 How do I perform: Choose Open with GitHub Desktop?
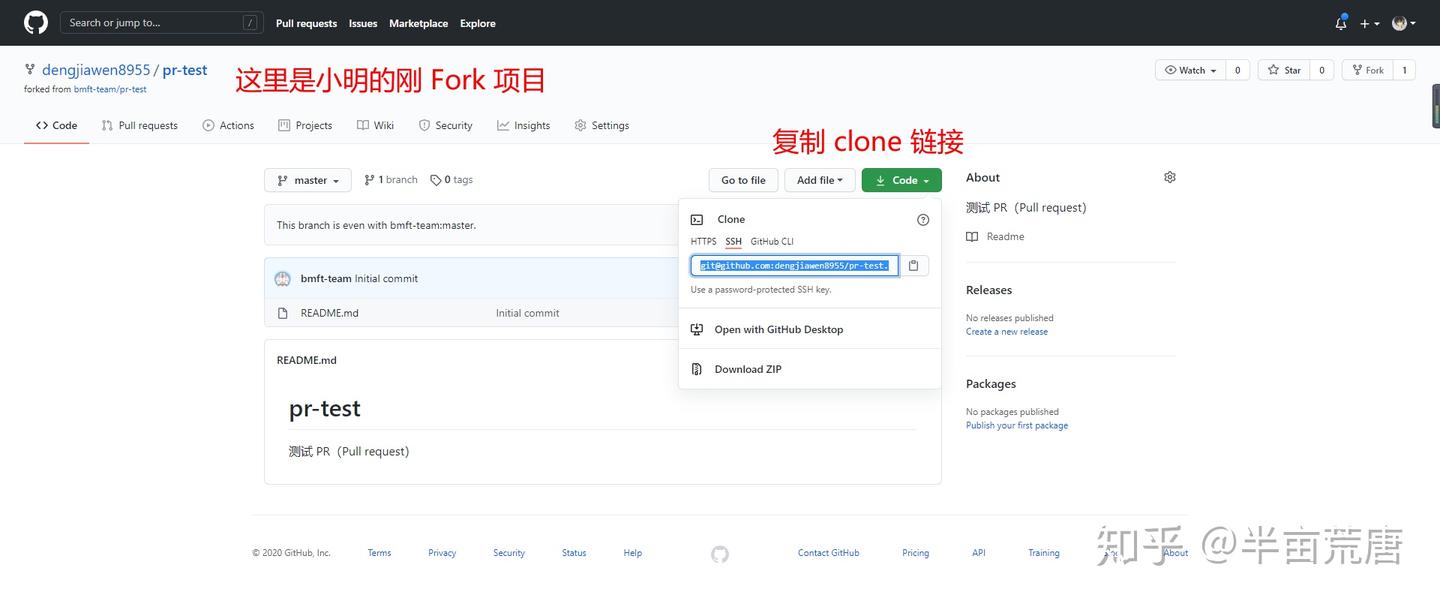pyautogui.click(x=810, y=329)
